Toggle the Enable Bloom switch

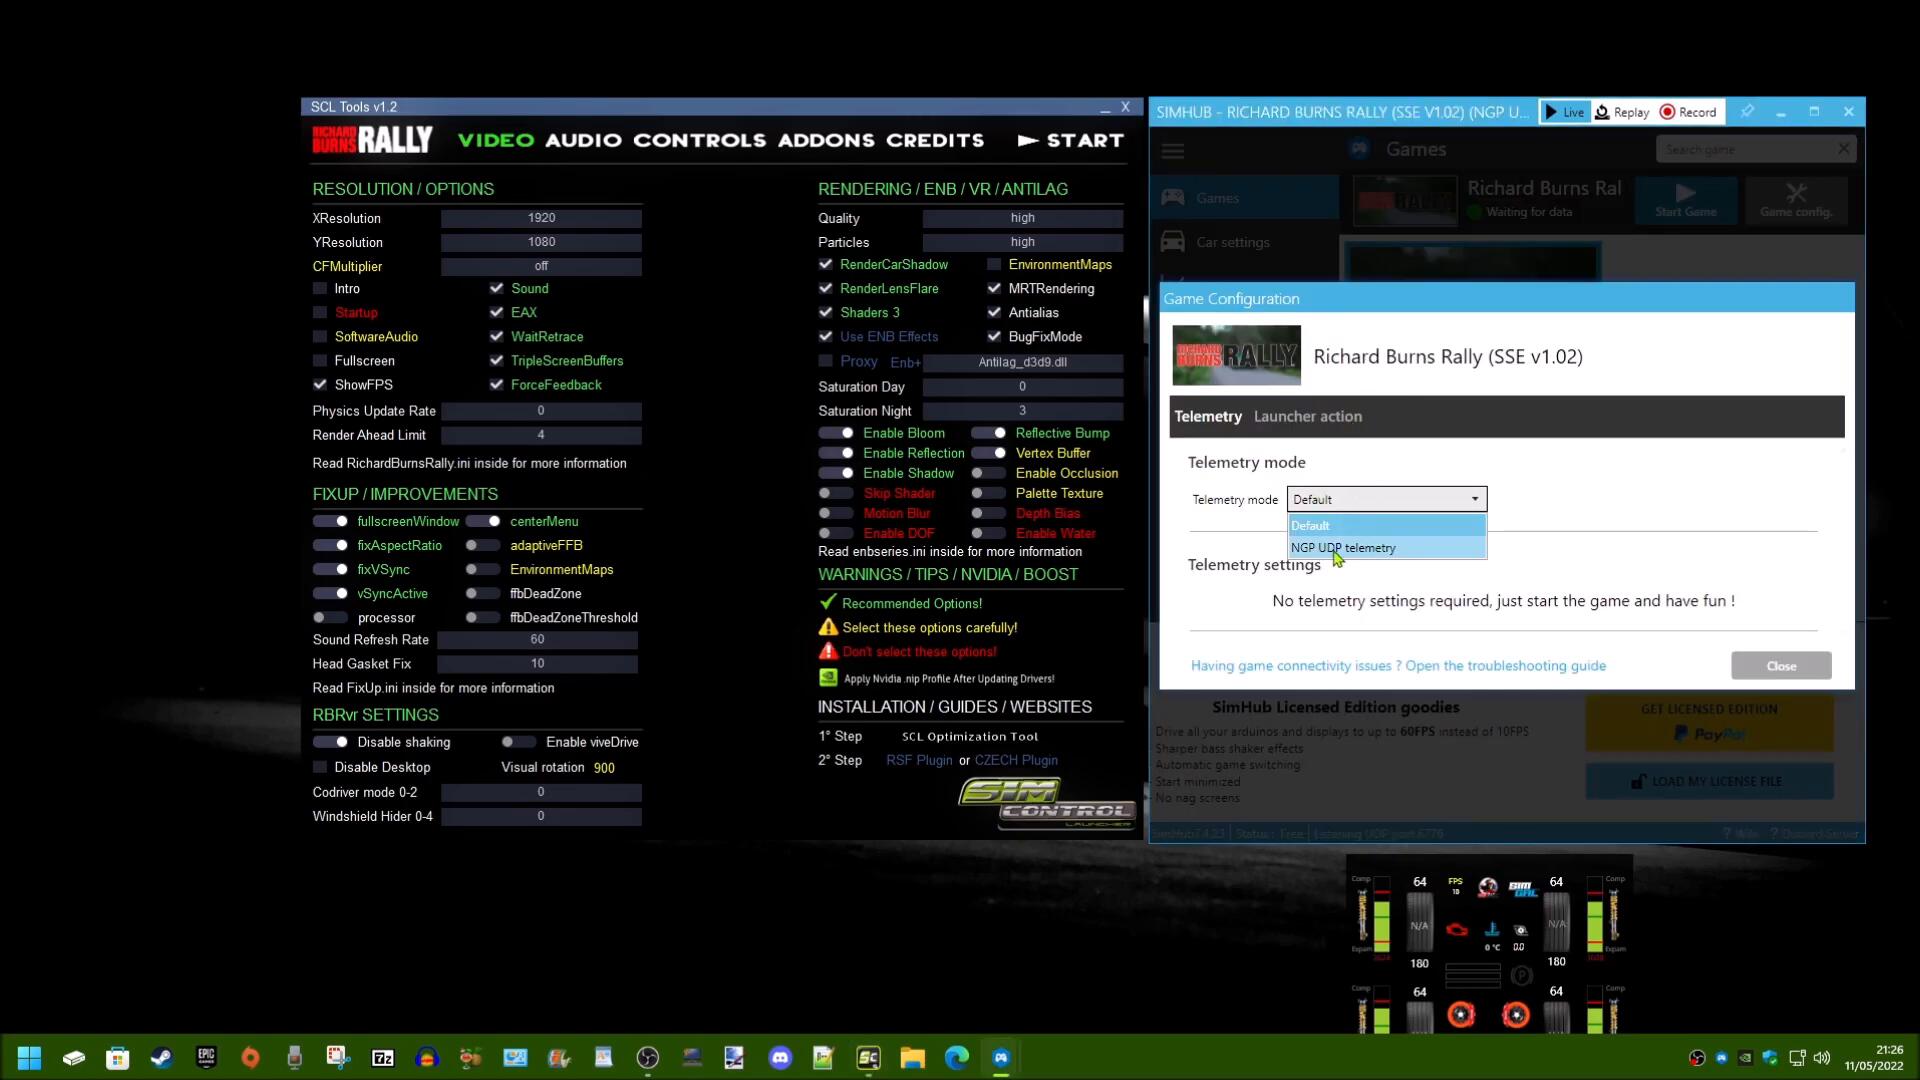coord(836,433)
